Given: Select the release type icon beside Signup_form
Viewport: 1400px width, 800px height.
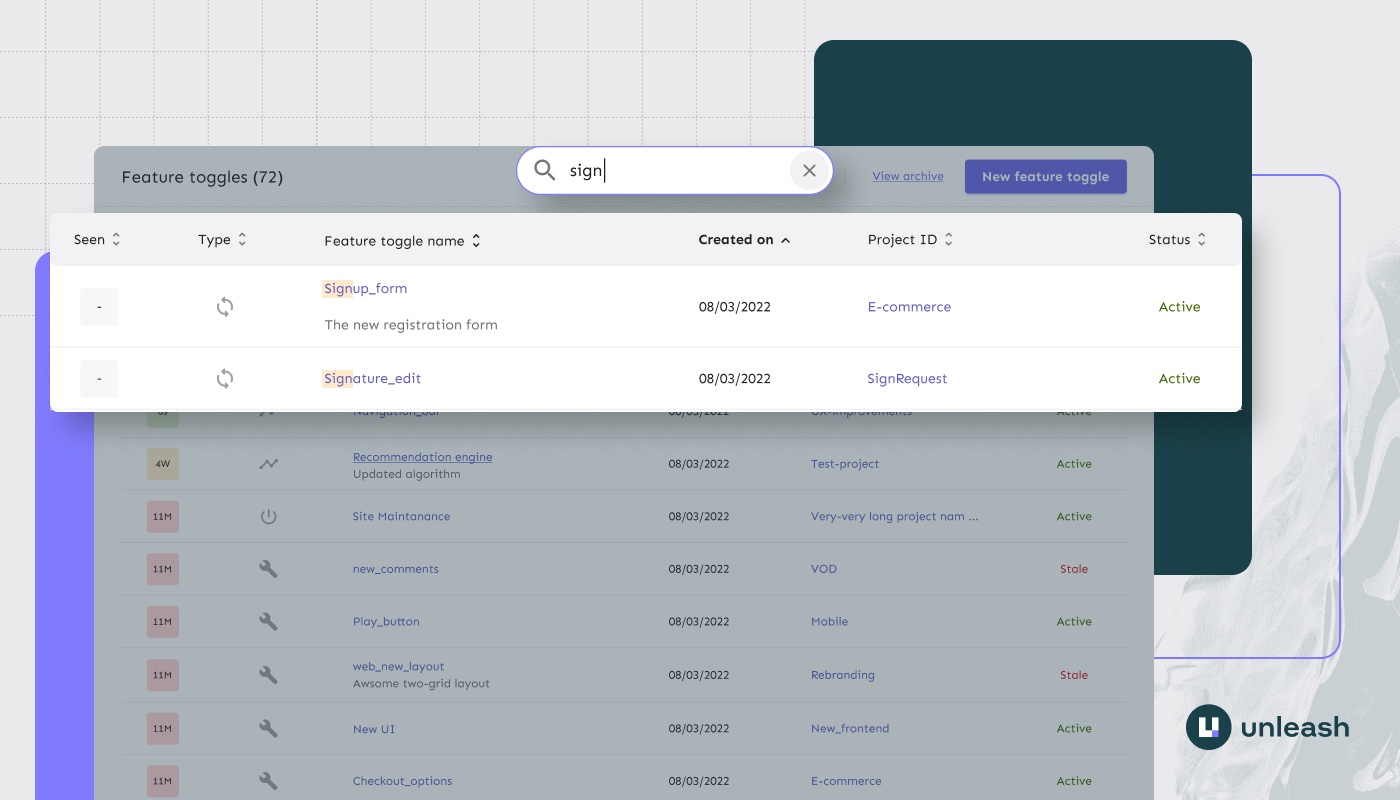Looking at the screenshot, I should (224, 306).
